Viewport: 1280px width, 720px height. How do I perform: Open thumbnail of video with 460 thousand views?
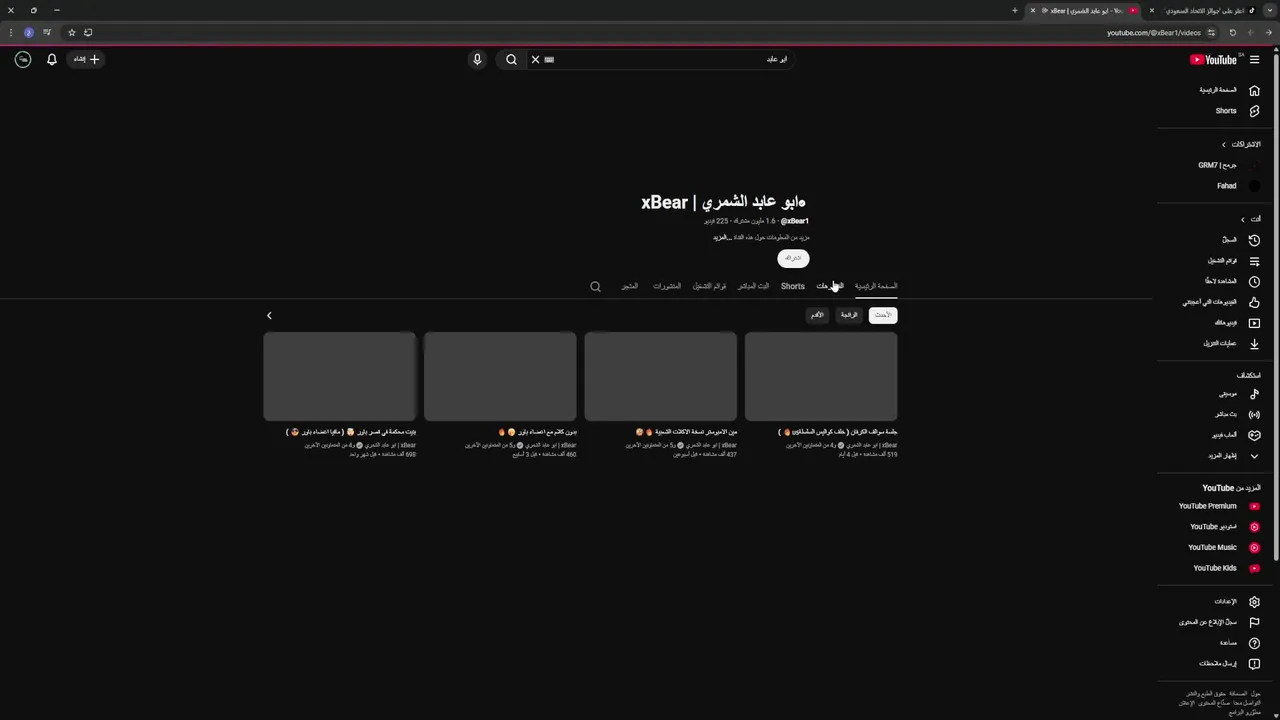500,377
